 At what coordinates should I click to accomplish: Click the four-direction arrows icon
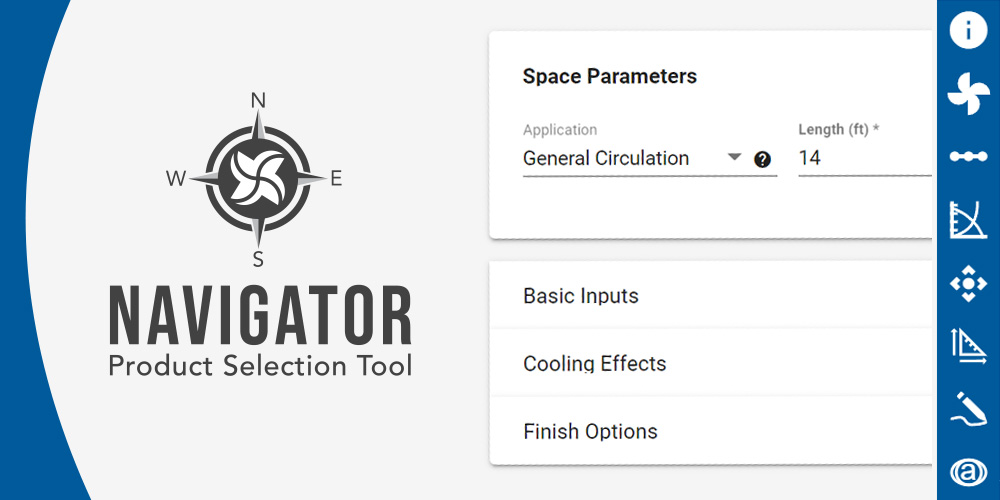967,283
